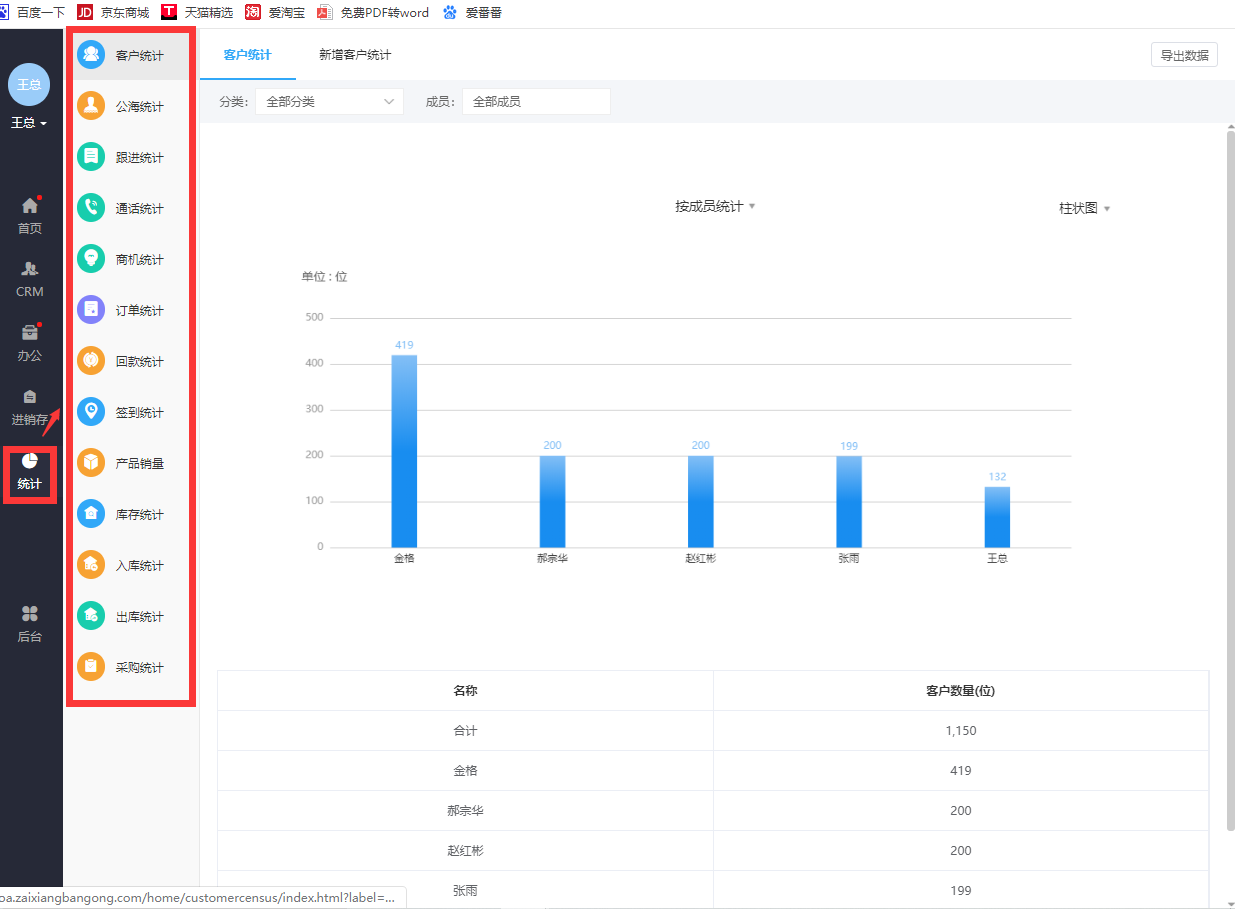
Task: Open the 公海统计 sidebar icon
Action: coord(91,106)
